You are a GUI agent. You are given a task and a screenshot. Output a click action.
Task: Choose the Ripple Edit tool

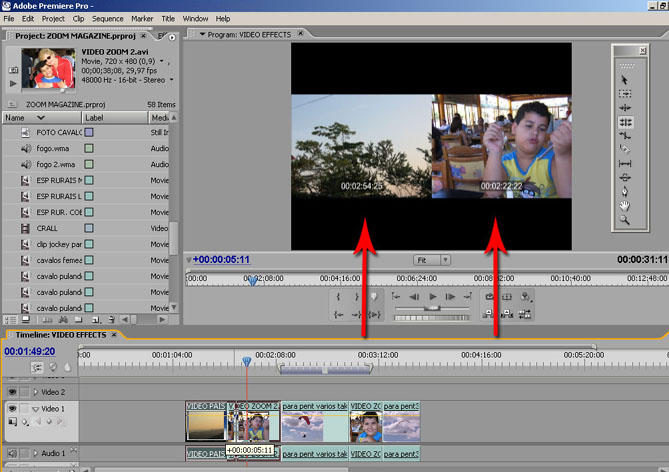625,107
